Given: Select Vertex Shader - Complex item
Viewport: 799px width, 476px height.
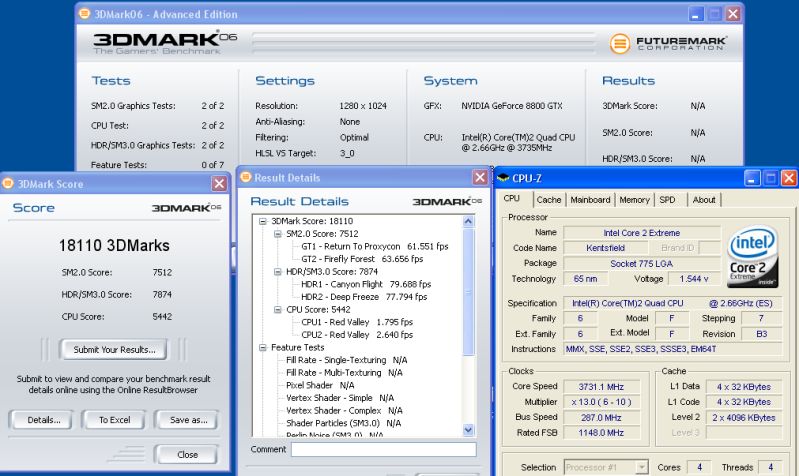Looking at the screenshot, I should 344,411.
